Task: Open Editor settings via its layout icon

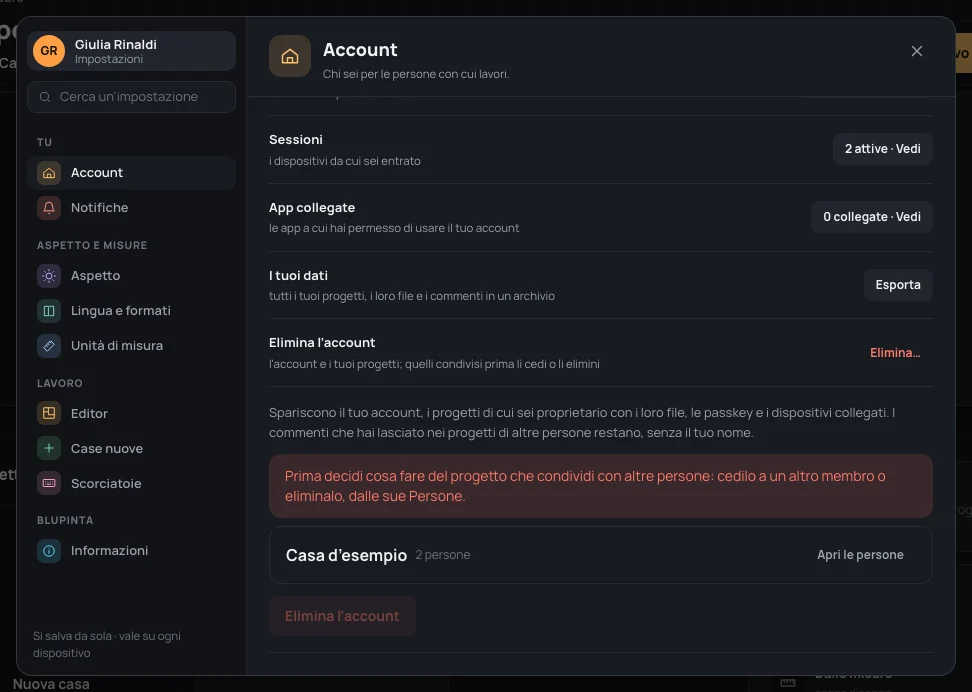Action: (49, 414)
